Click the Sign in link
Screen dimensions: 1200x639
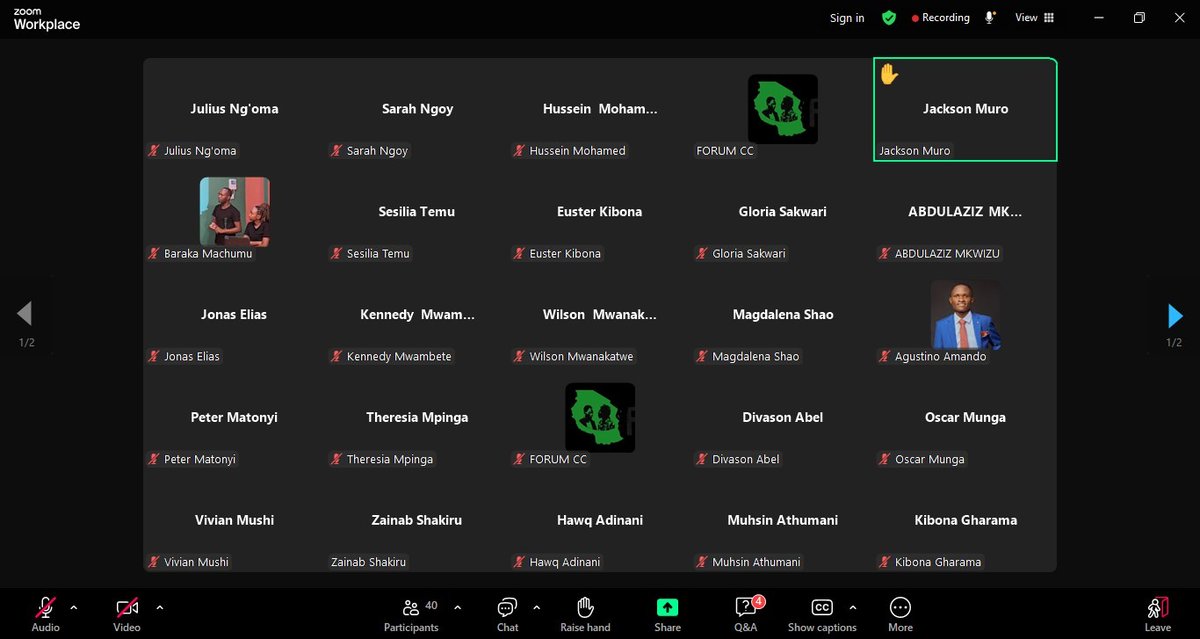coord(847,18)
